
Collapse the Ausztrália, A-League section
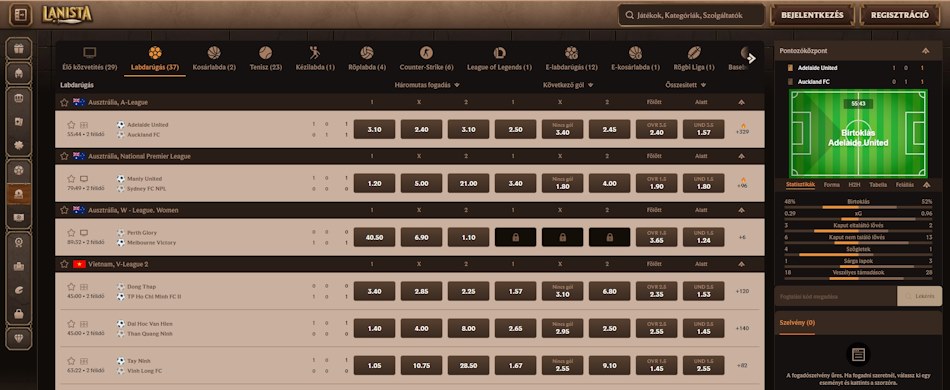[742, 102]
